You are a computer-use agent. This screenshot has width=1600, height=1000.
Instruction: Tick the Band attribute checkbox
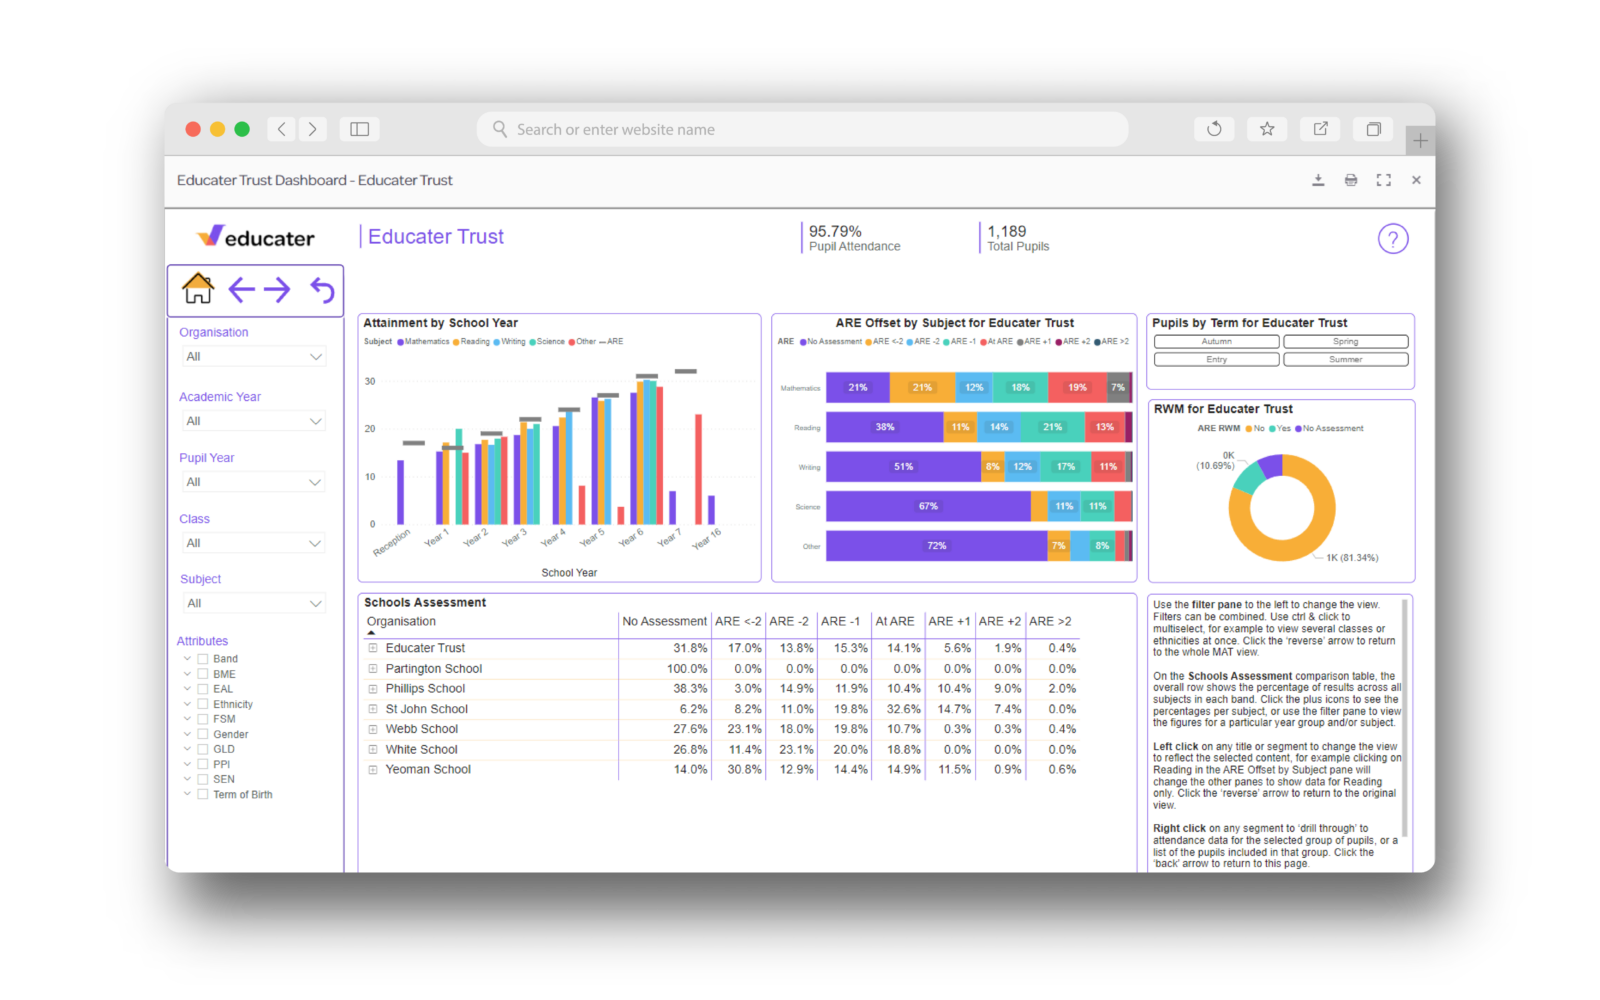pos(203,659)
